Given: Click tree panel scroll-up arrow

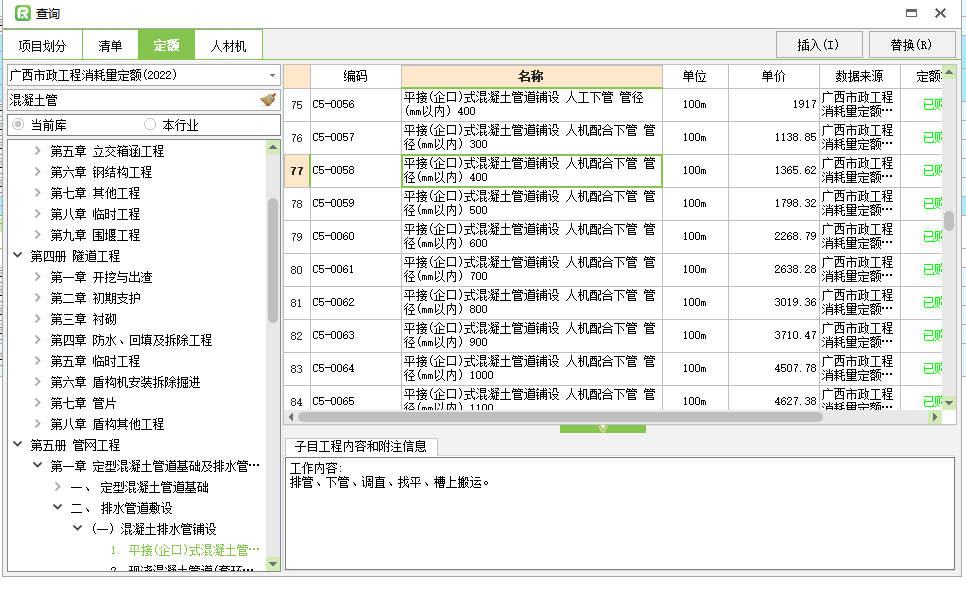Looking at the screenshot, I should [x=273, y=147].
